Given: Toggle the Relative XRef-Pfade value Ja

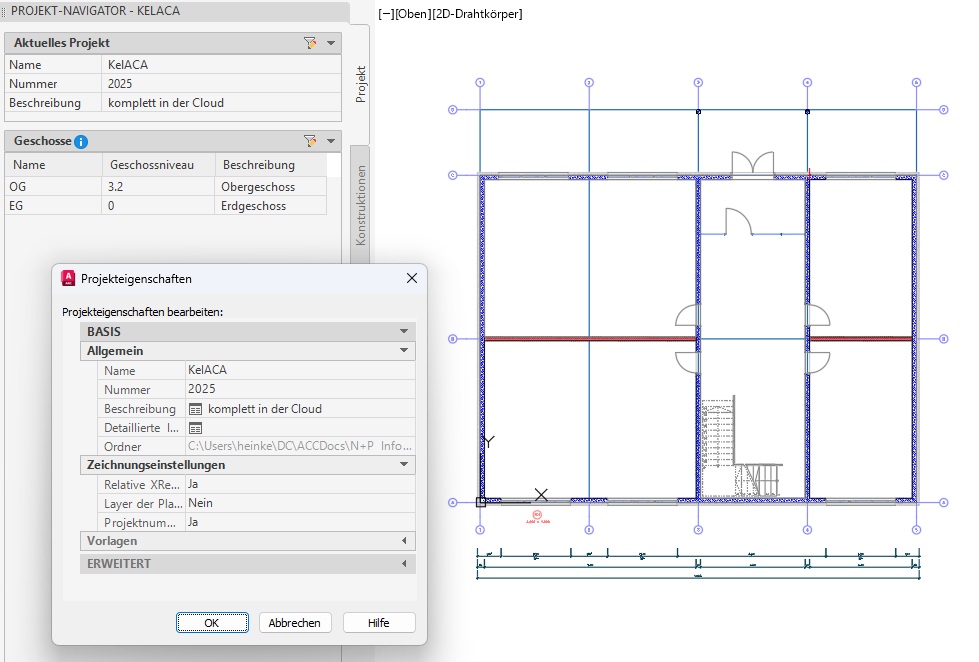Looking at the screenshot, I should coord(300,484).
